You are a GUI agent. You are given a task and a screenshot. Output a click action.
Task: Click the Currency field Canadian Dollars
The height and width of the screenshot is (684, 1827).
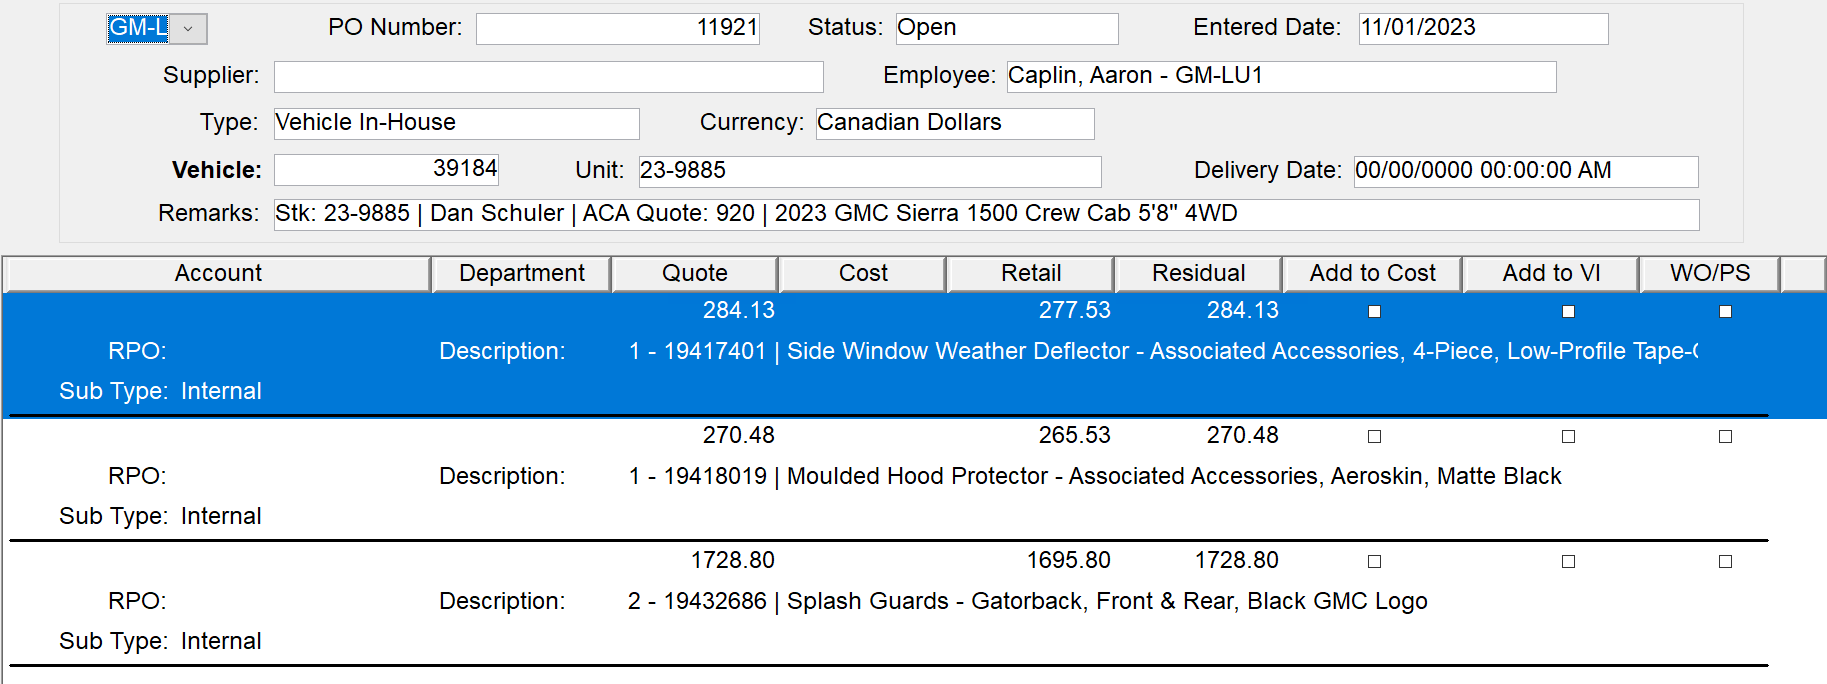tap(954, 123)
